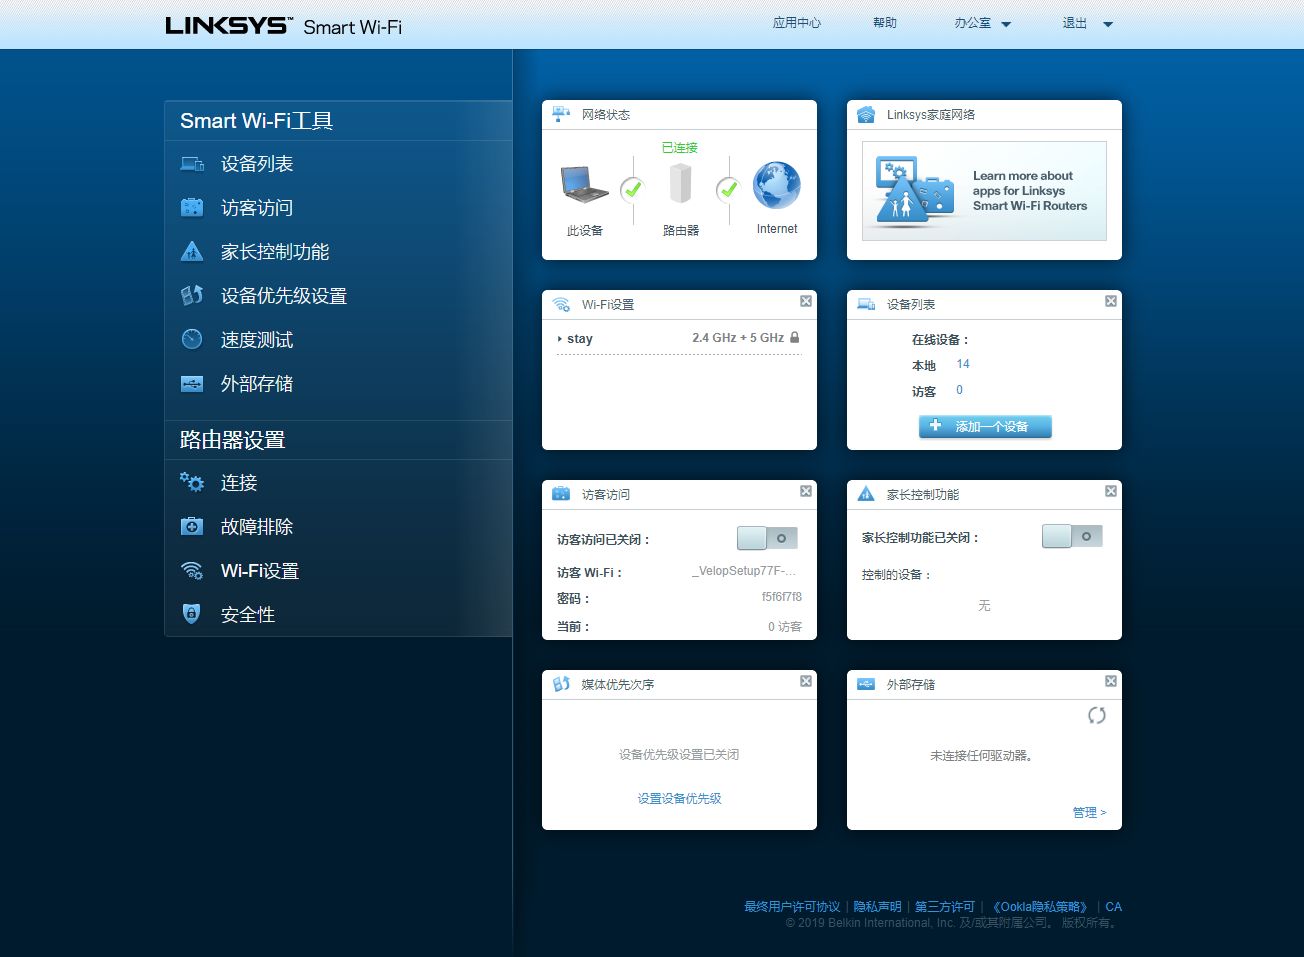
Task: Click the guest device count 0
Action: 959,390
